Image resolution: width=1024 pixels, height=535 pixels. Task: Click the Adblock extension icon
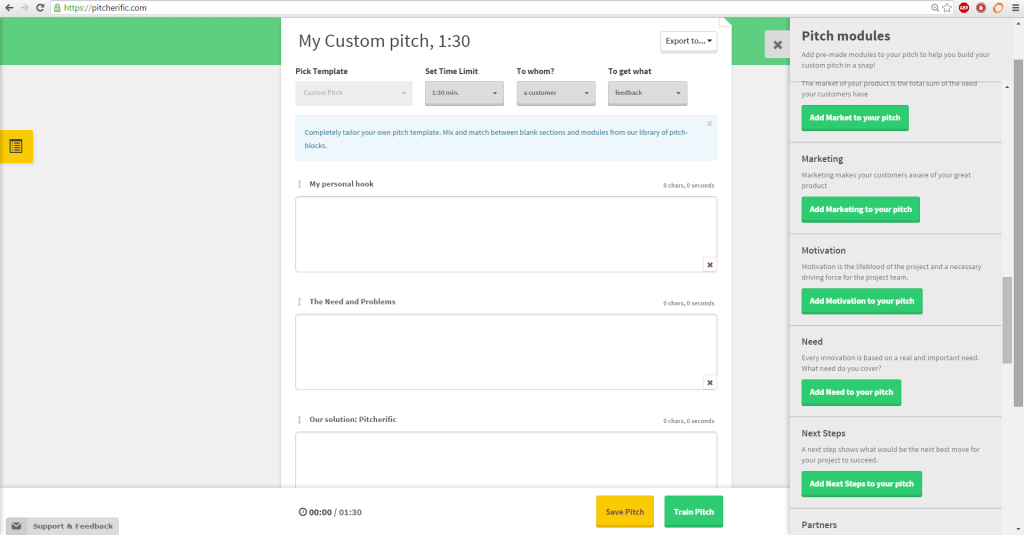tap(964, 8)
